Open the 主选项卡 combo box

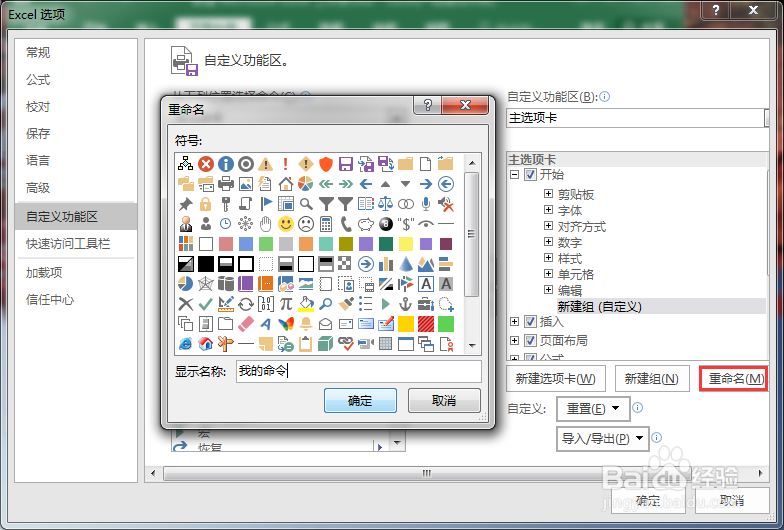(x=637, y=118)
